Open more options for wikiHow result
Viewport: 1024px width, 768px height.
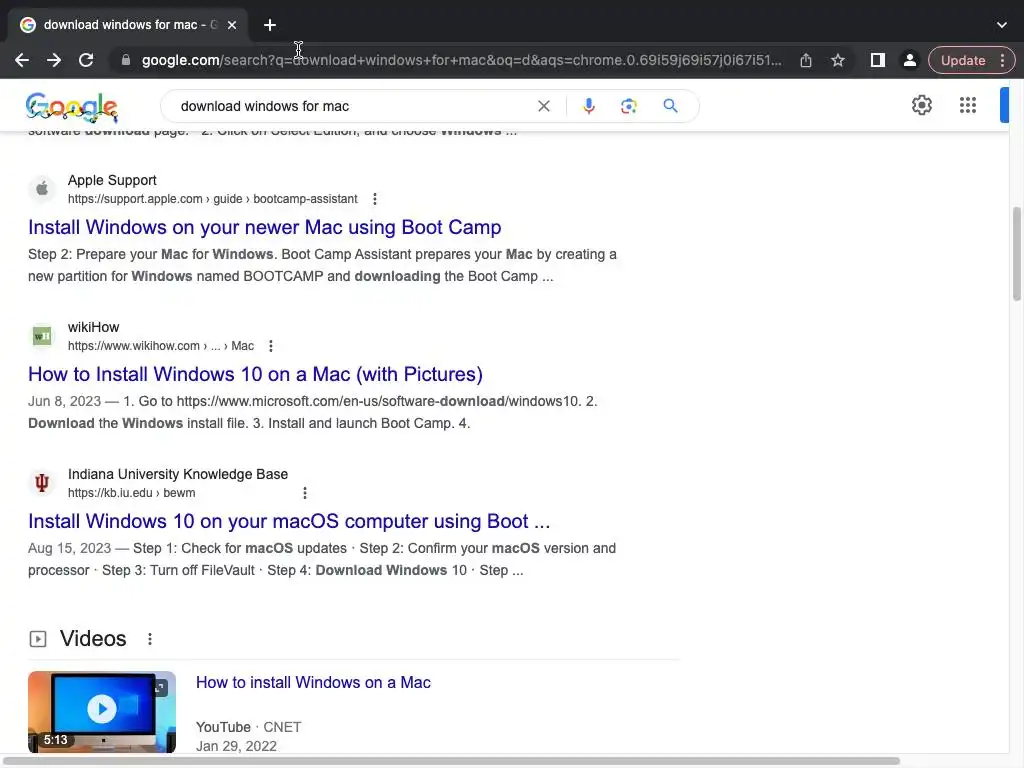coord(270,346)
